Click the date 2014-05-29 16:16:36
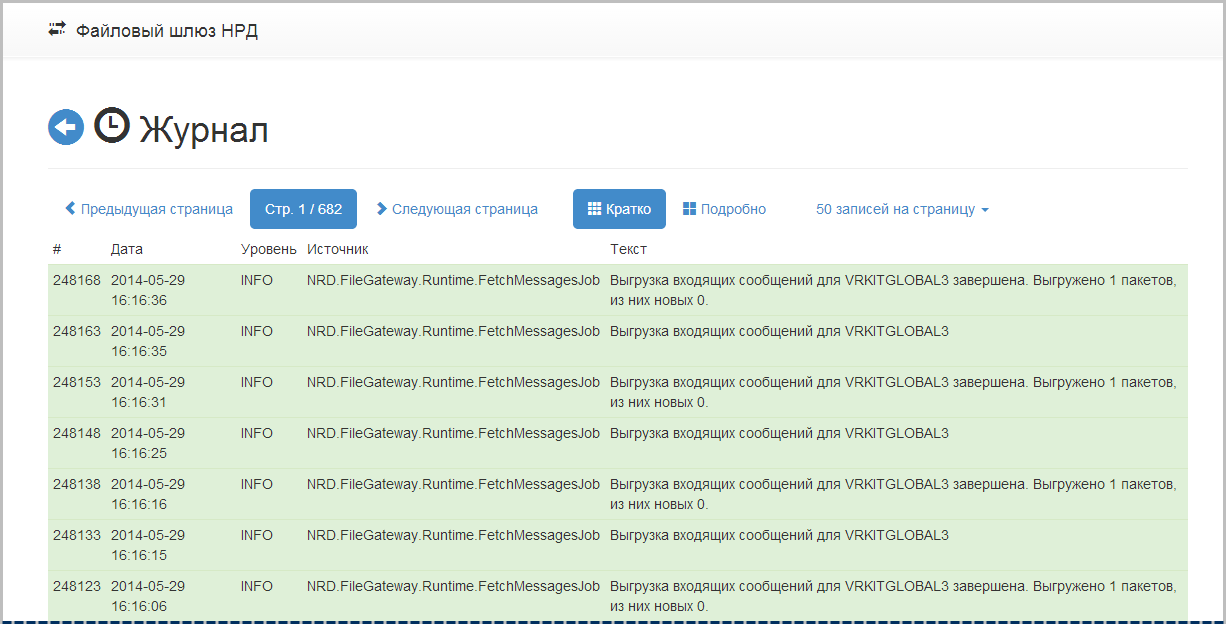The height and width of the screenshot is (624, 1226). click(x=148, y=290)
